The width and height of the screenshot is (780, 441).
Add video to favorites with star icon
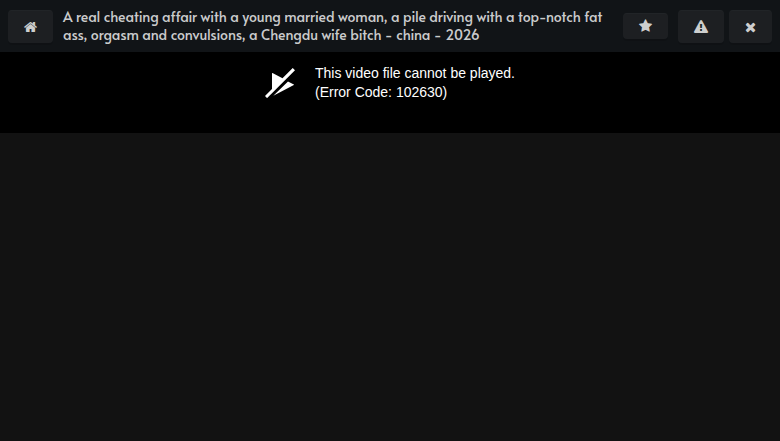(645, 26)
